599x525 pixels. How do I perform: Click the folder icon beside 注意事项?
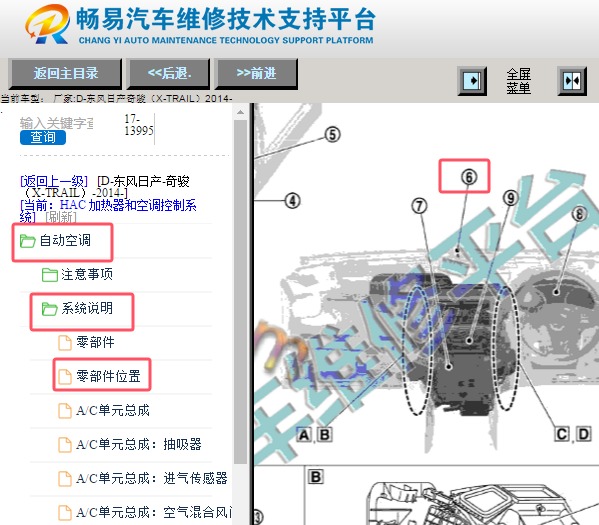pos(50,274)
